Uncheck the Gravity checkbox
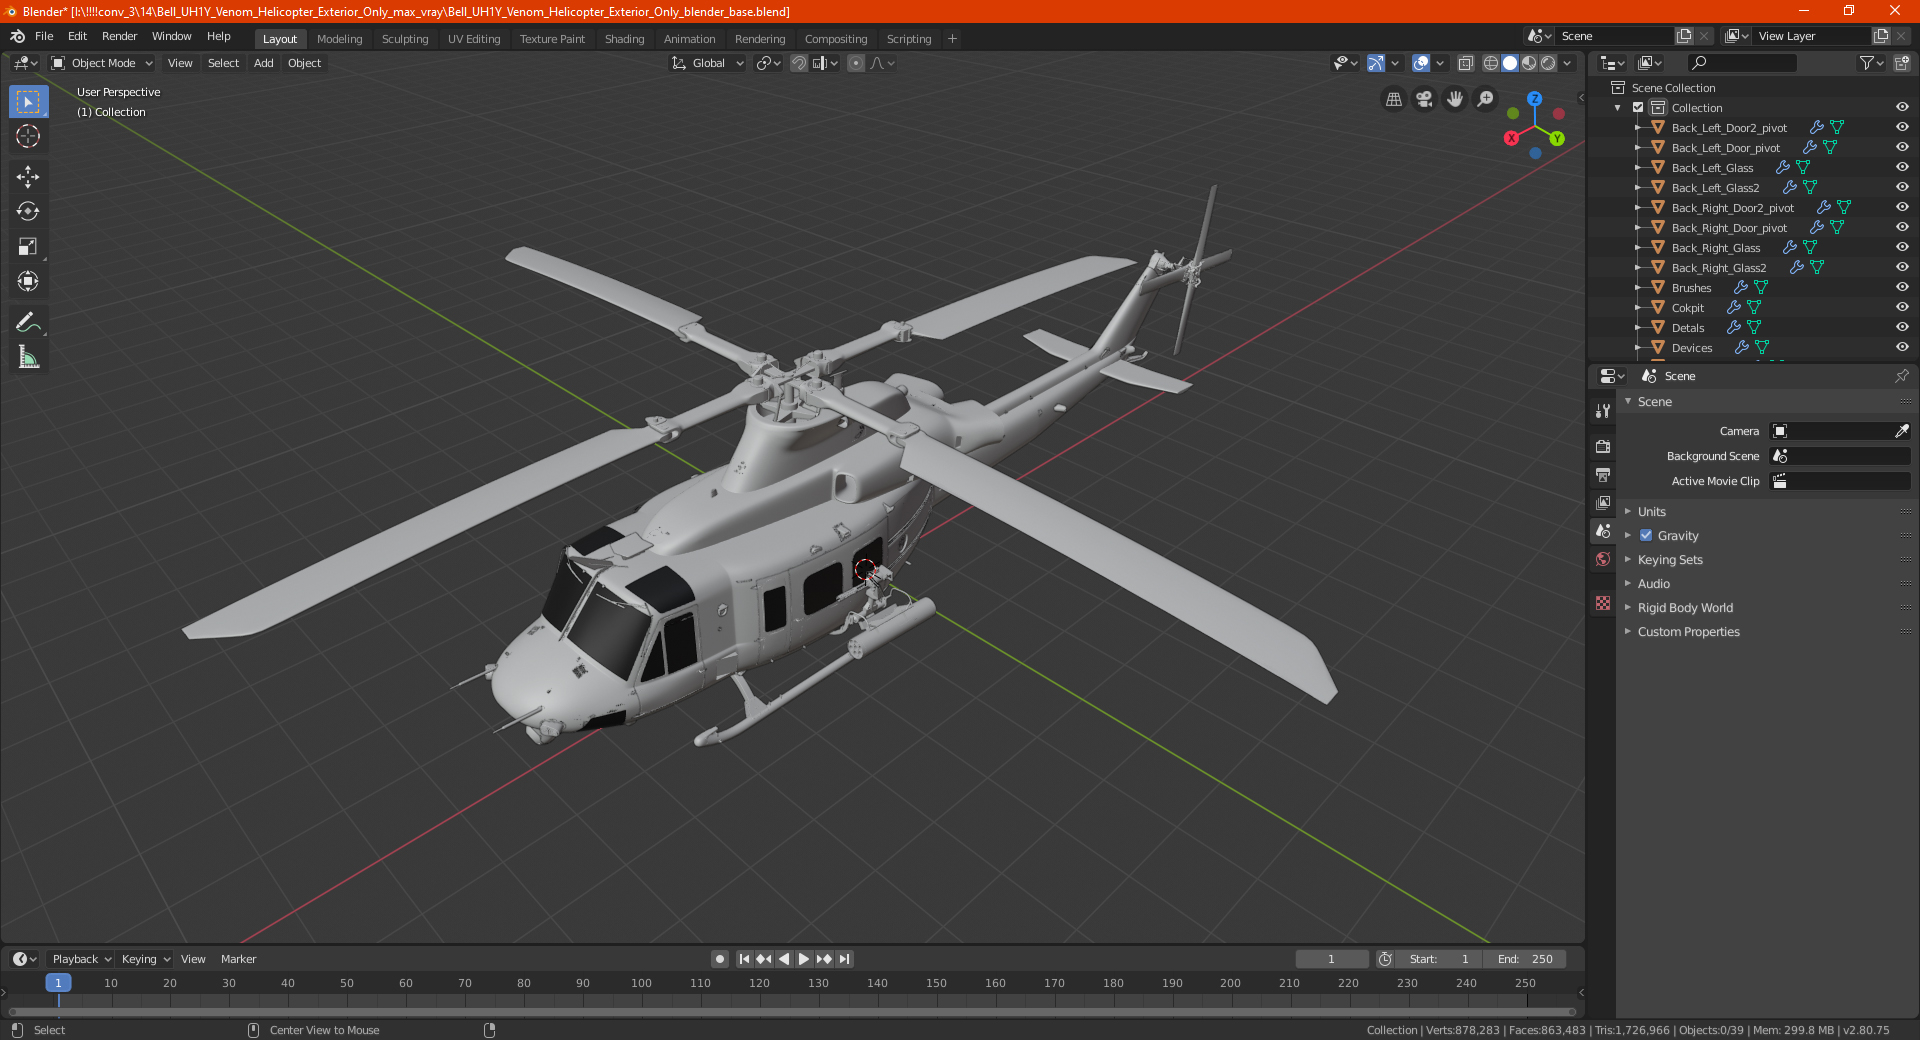This screenshot has height=1040, width=1920. (1646, 535)
